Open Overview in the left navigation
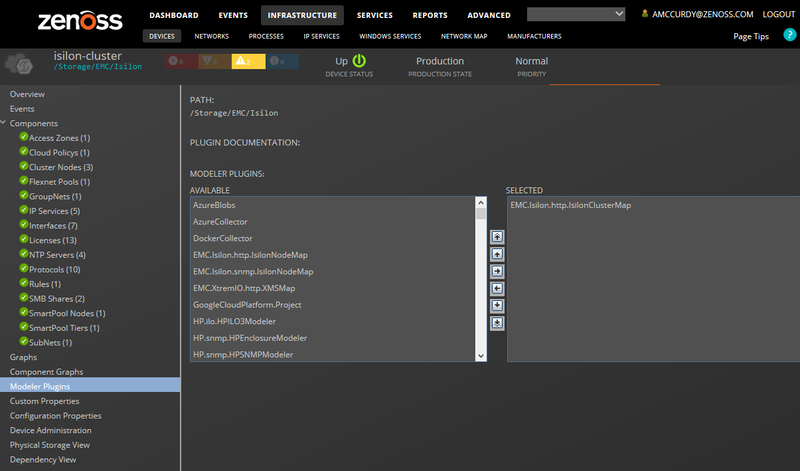This screenshot has width=800, height=471. (x=27, y=94)
